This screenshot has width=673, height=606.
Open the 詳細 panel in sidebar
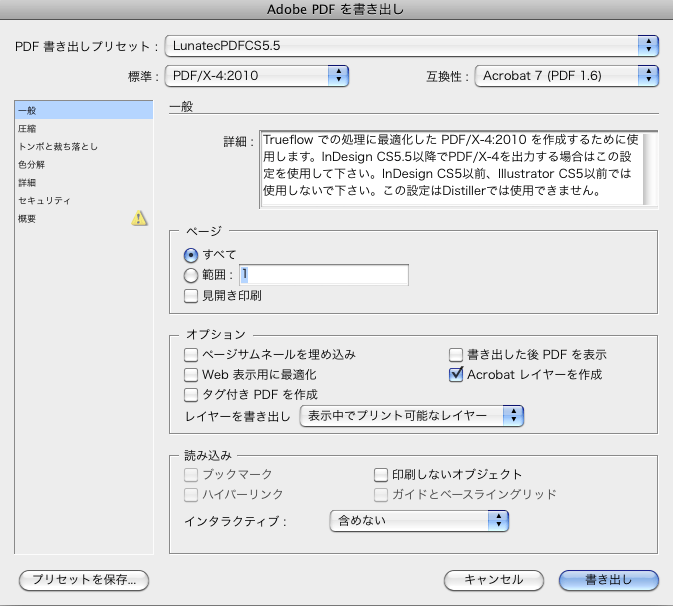coord(84,182)
